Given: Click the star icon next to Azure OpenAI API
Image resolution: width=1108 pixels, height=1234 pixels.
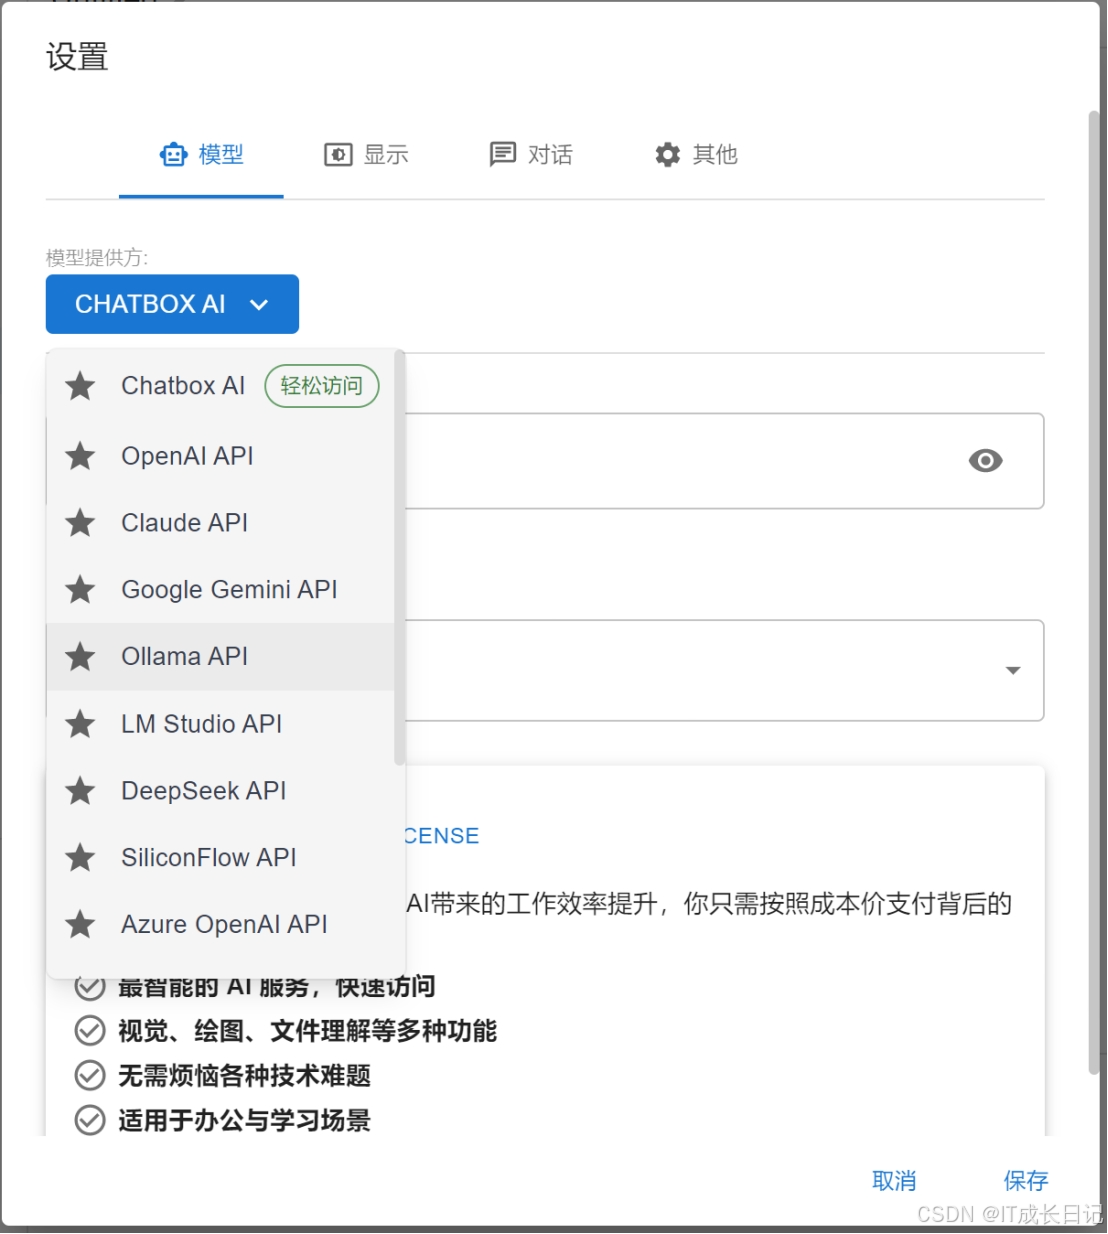Looking at the screenshot, I should pyautogui.click(x=80, y=925).
